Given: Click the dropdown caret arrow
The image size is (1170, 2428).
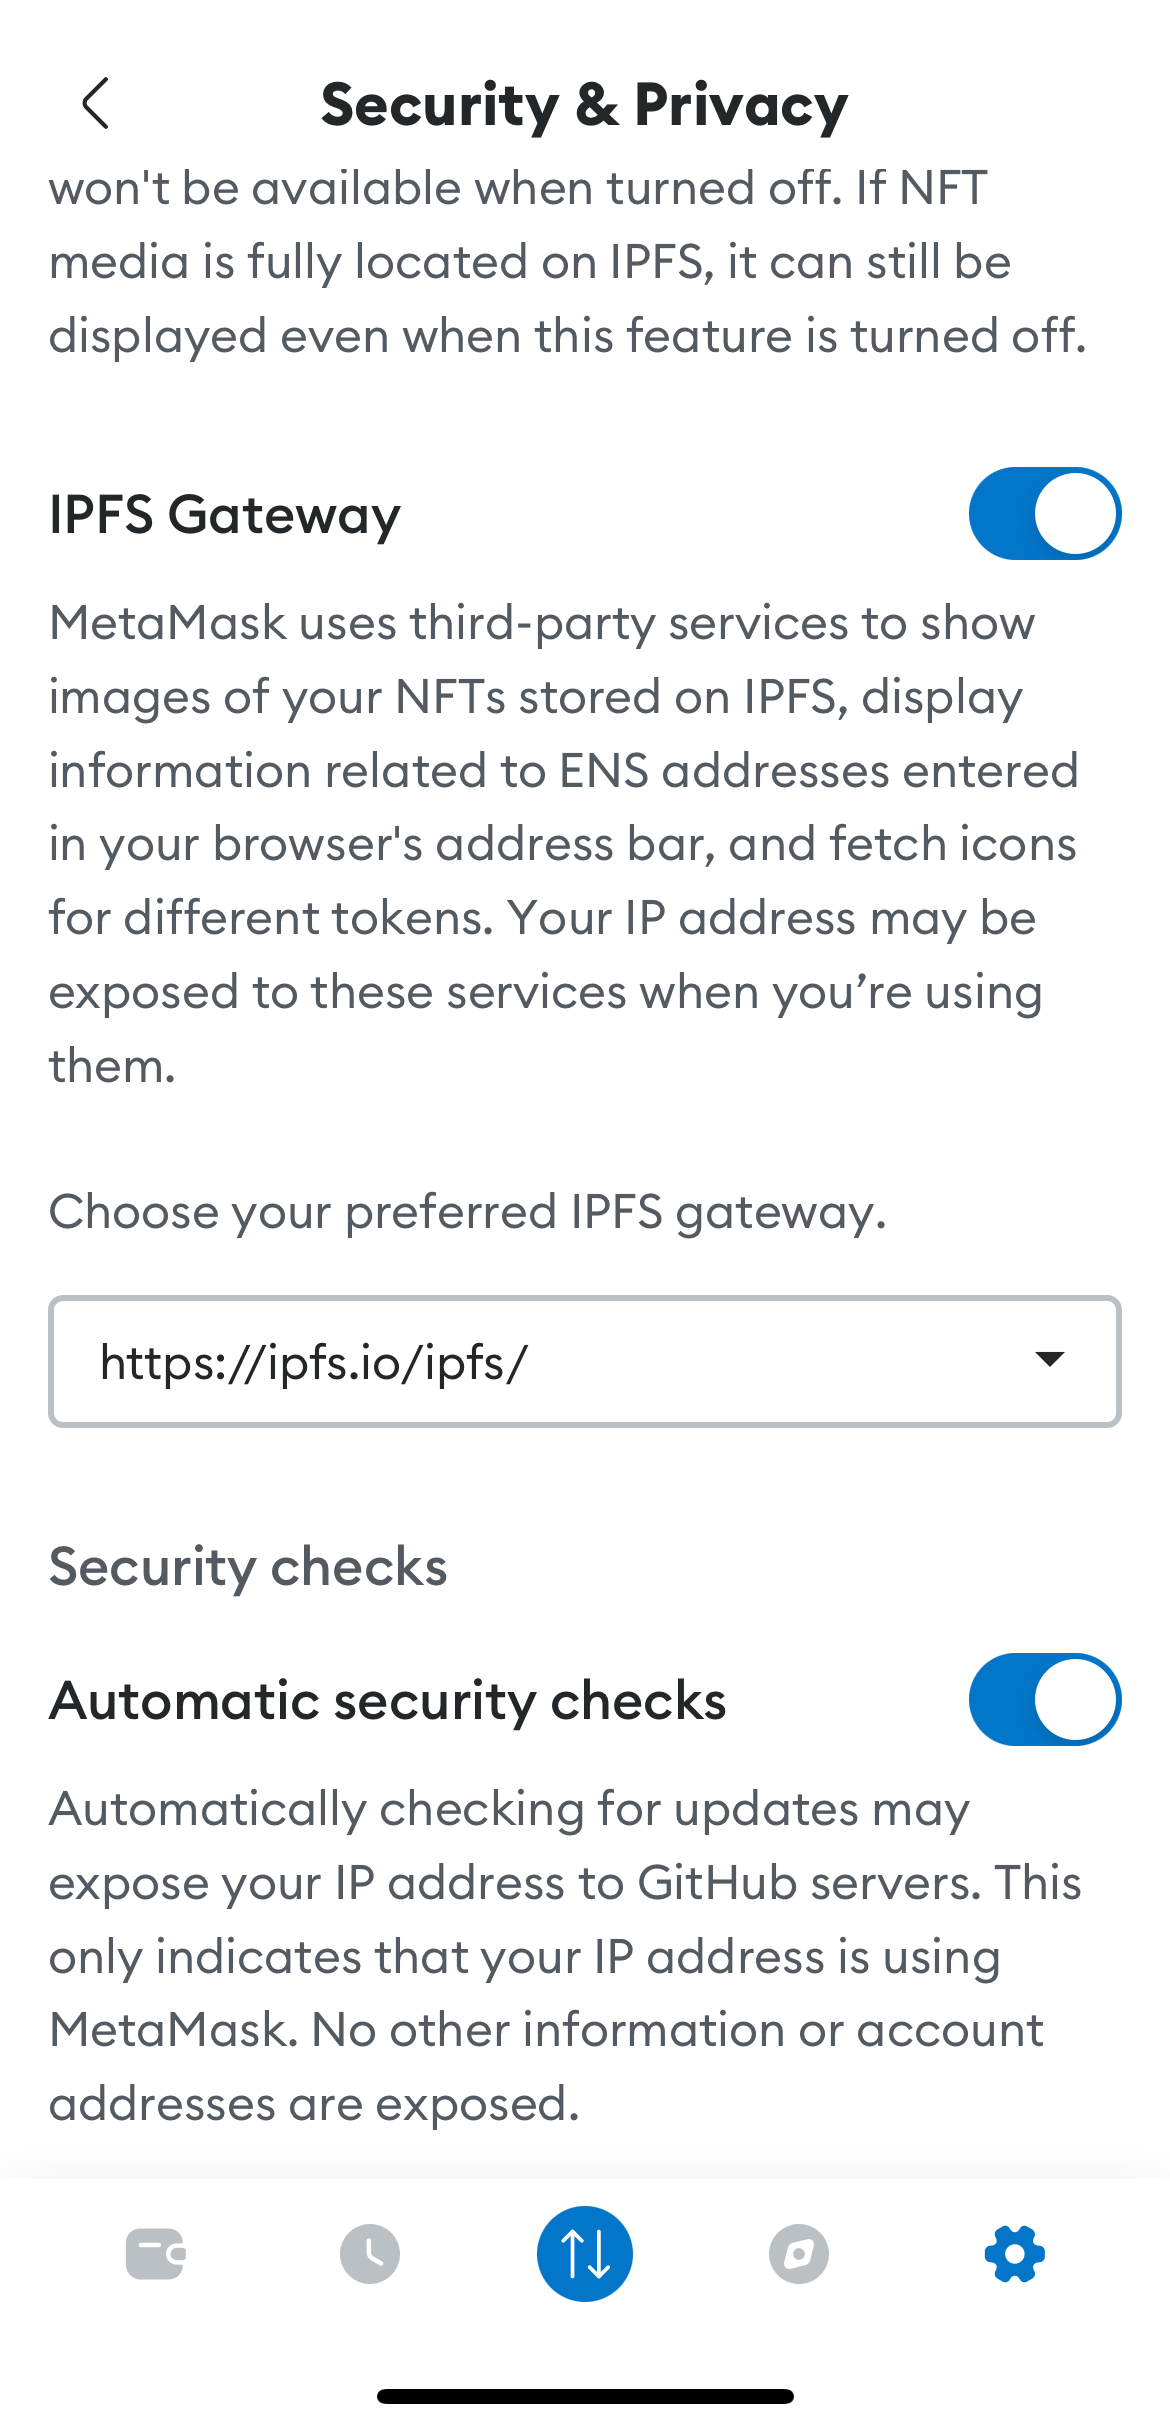Looking at the screenshot, I should click(x=1050, y=1359).
